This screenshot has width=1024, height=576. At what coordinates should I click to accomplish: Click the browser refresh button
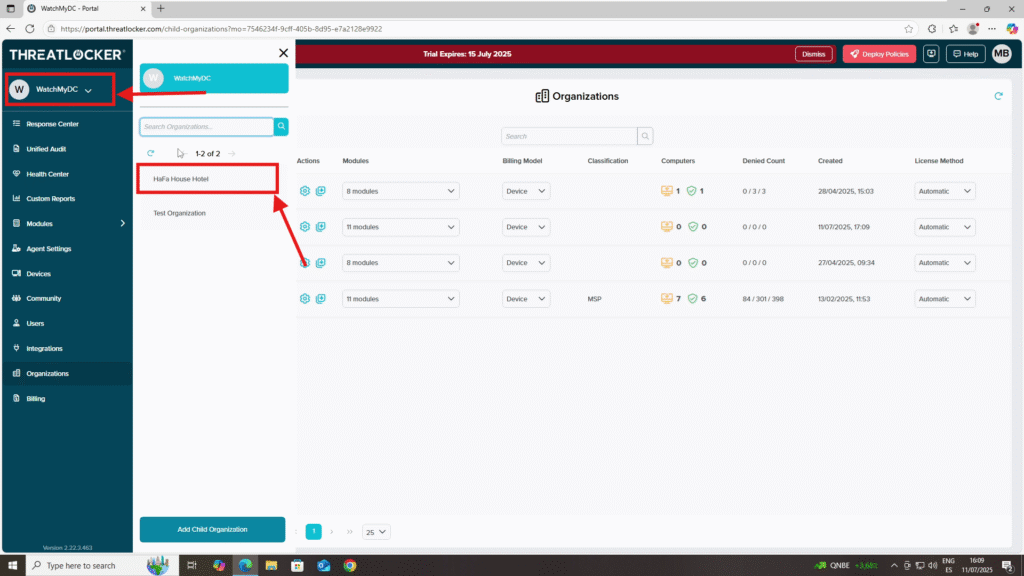30,29
